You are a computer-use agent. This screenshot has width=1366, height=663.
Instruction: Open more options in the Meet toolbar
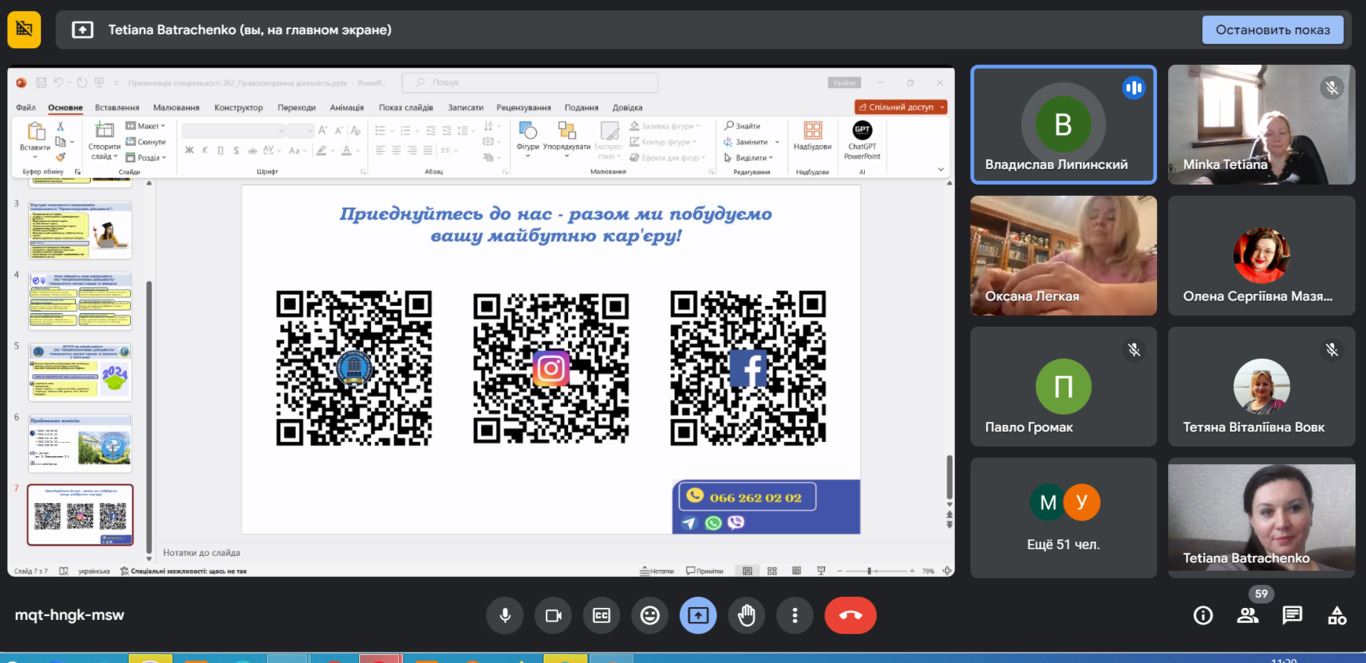click(x=795, y=616)
